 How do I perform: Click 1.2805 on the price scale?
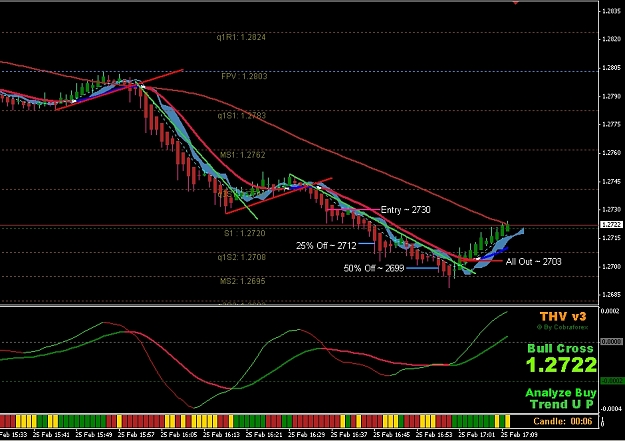pos(611,68)
